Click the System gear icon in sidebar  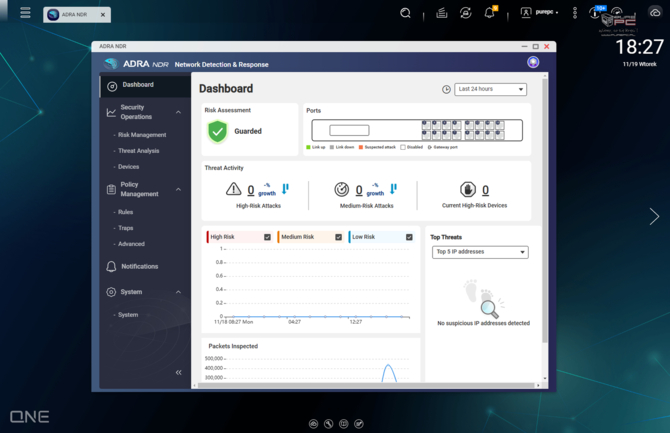tap(111, 292)
